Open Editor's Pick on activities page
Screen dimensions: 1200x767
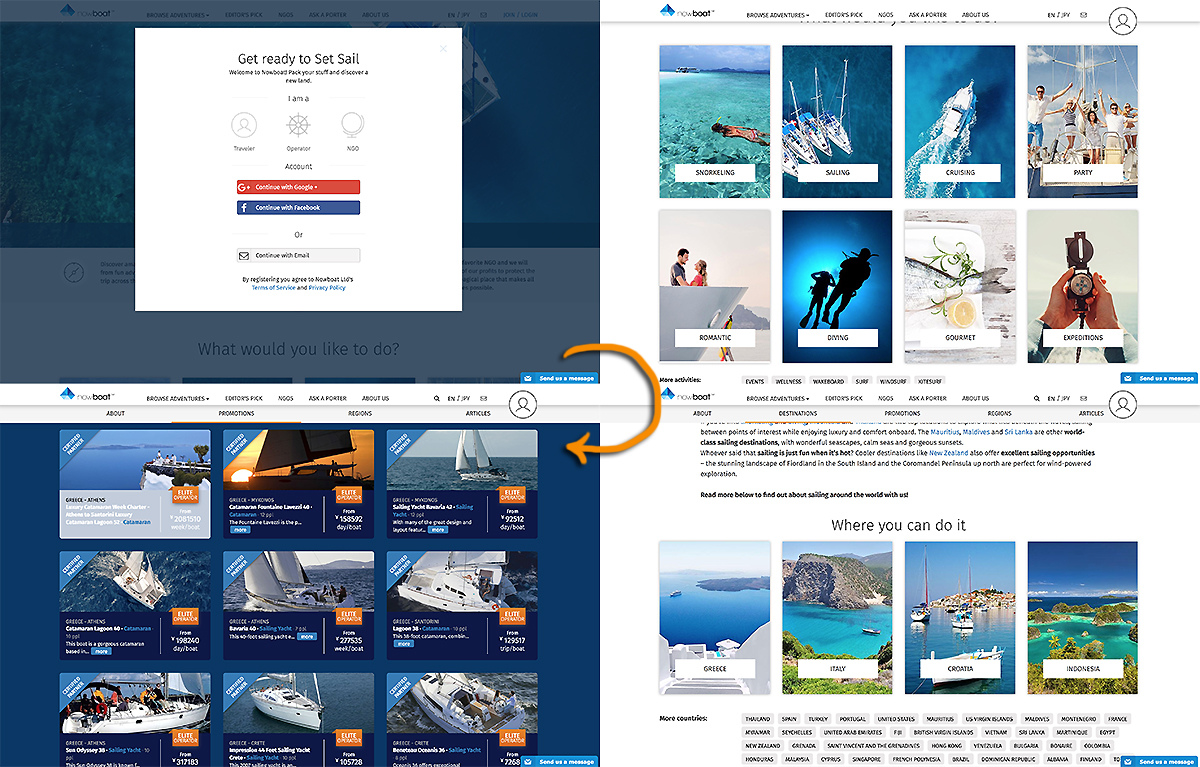click(844, 16)
